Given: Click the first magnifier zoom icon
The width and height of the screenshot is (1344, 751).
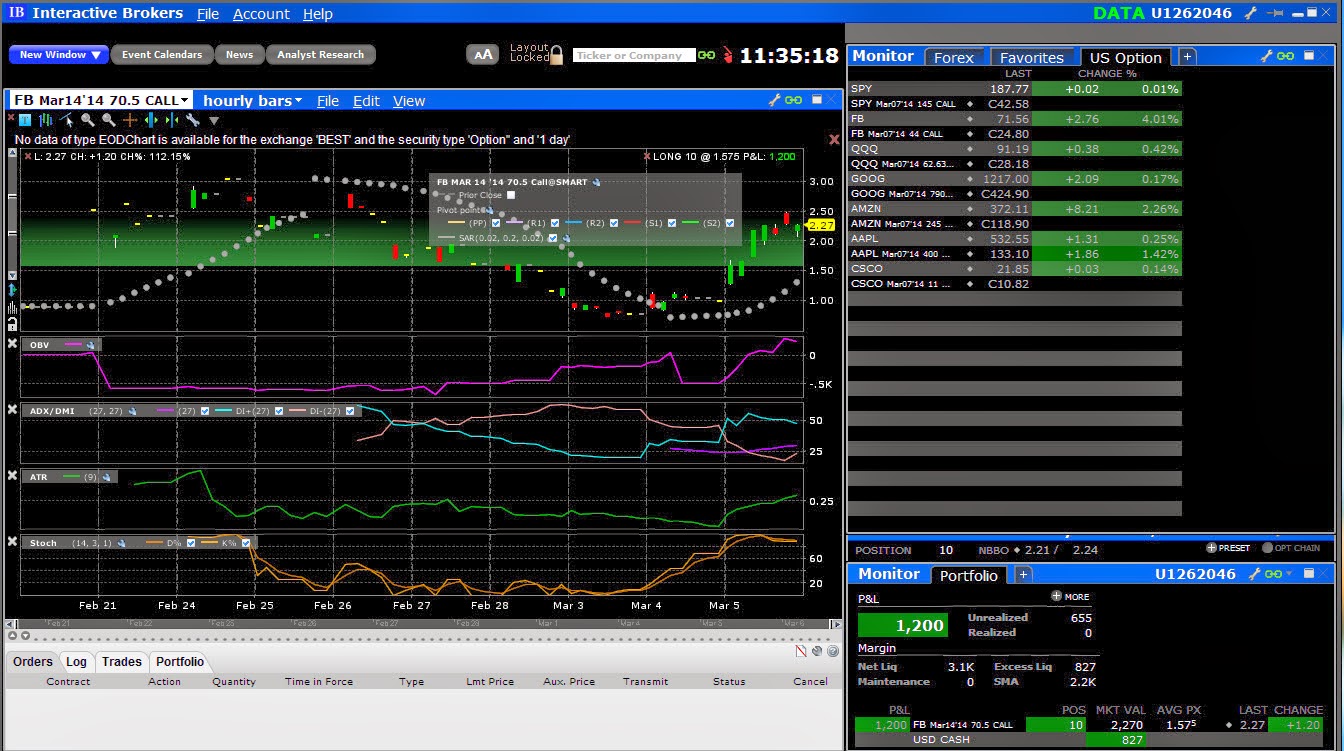Looking at the screenshot, I should (x=88, y=120).
